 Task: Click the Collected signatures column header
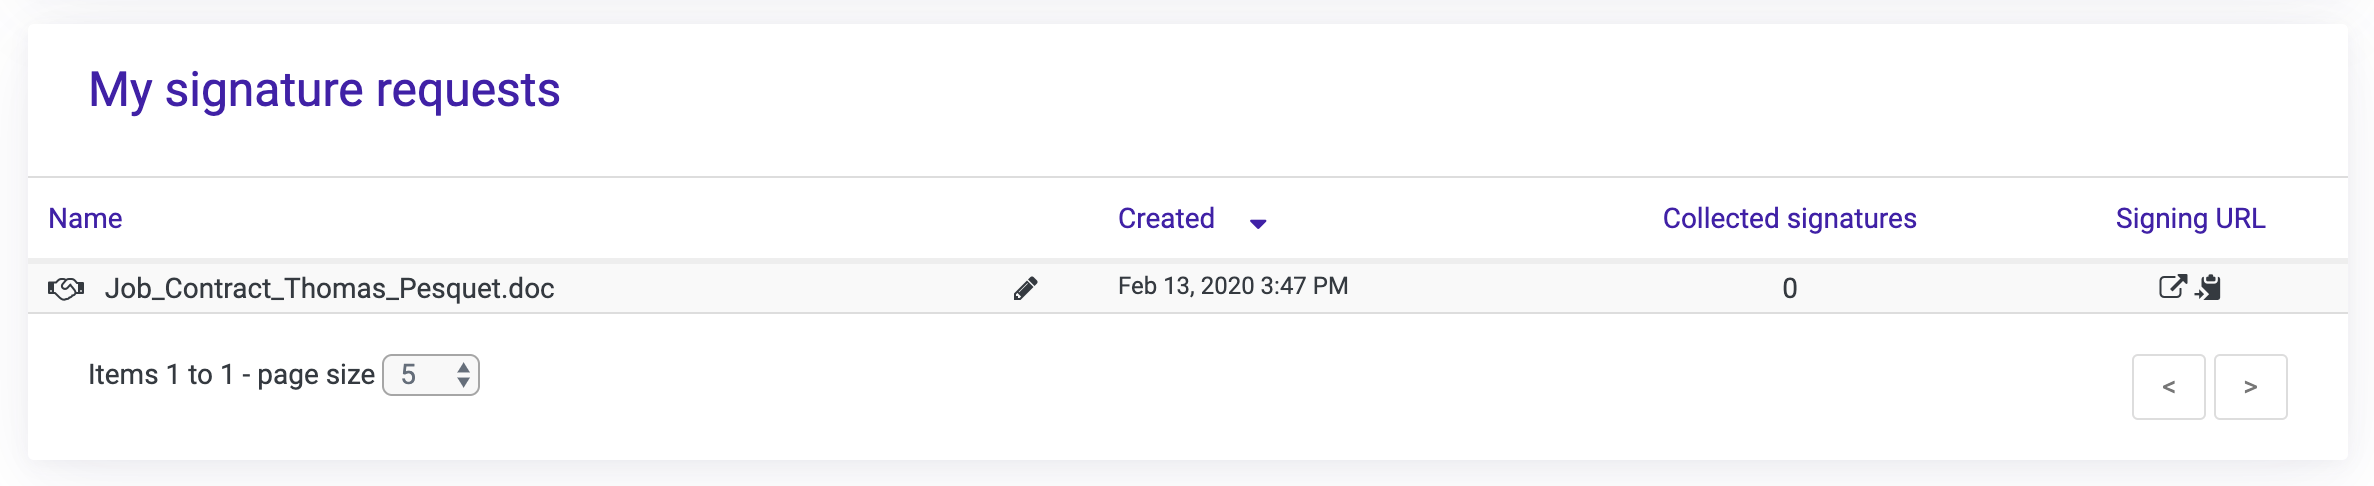tap(1789, 218)
